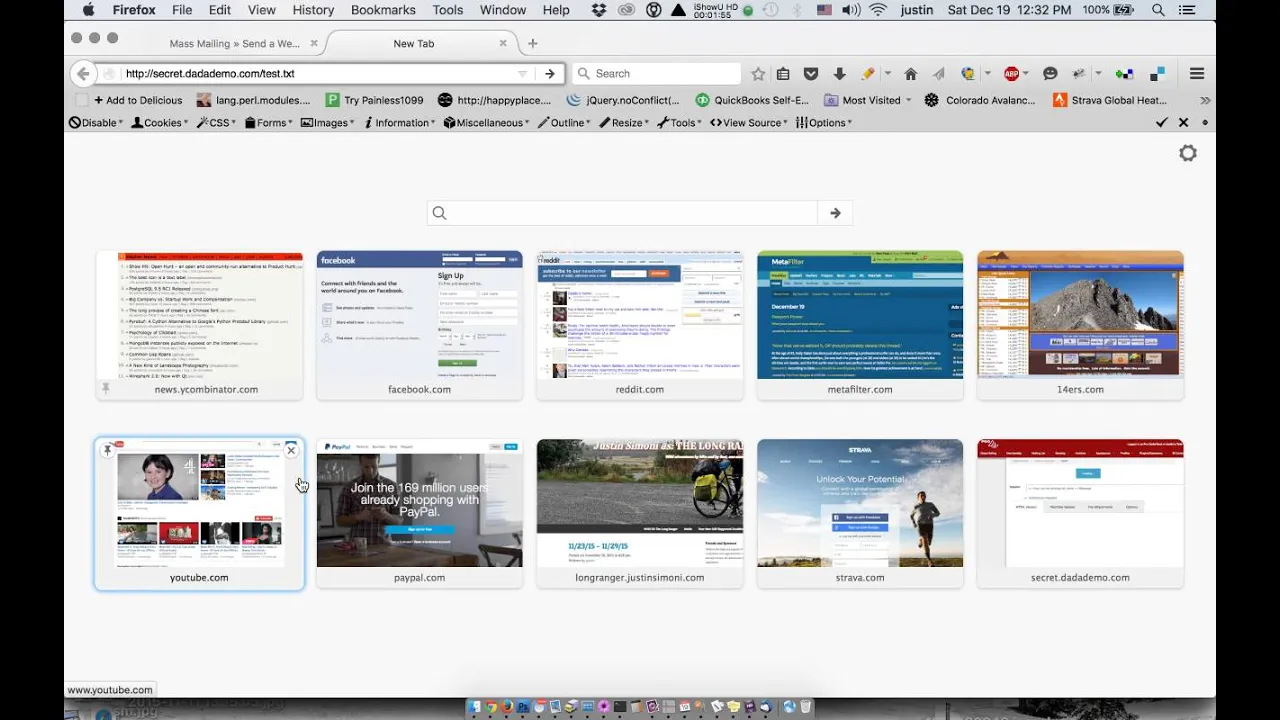Screen dimensions: 1280x720
Task: Expand the Forms dropdown
Action: (x=268, y=122)
